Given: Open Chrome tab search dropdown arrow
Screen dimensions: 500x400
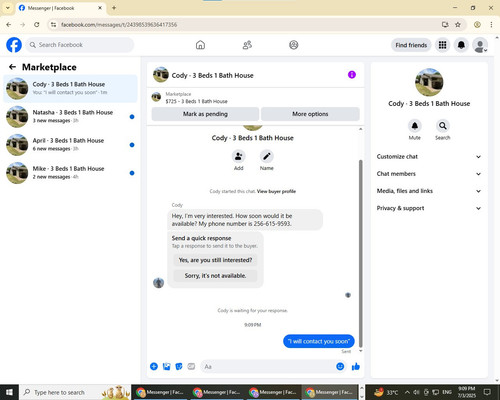Looking at the screenshot, I should pyautogui.click(x=8, y=8).
